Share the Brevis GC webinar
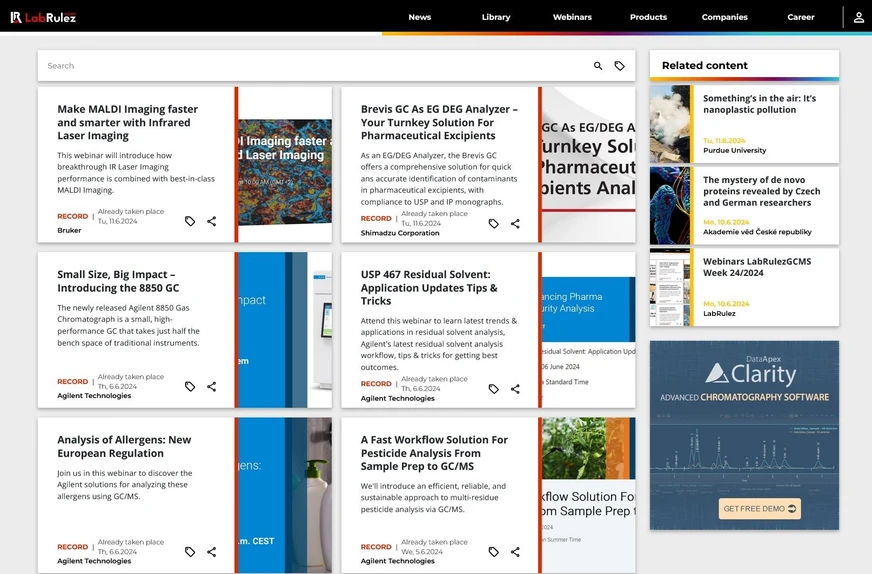872x574 pixels. [x=516, y=224]
